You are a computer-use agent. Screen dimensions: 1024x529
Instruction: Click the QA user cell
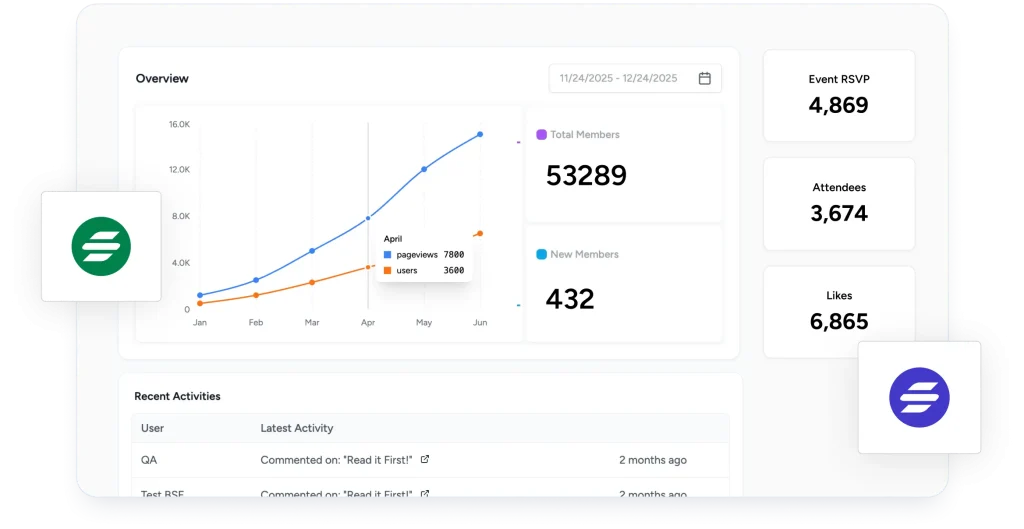pyautogui.click(x=149, y=460)
